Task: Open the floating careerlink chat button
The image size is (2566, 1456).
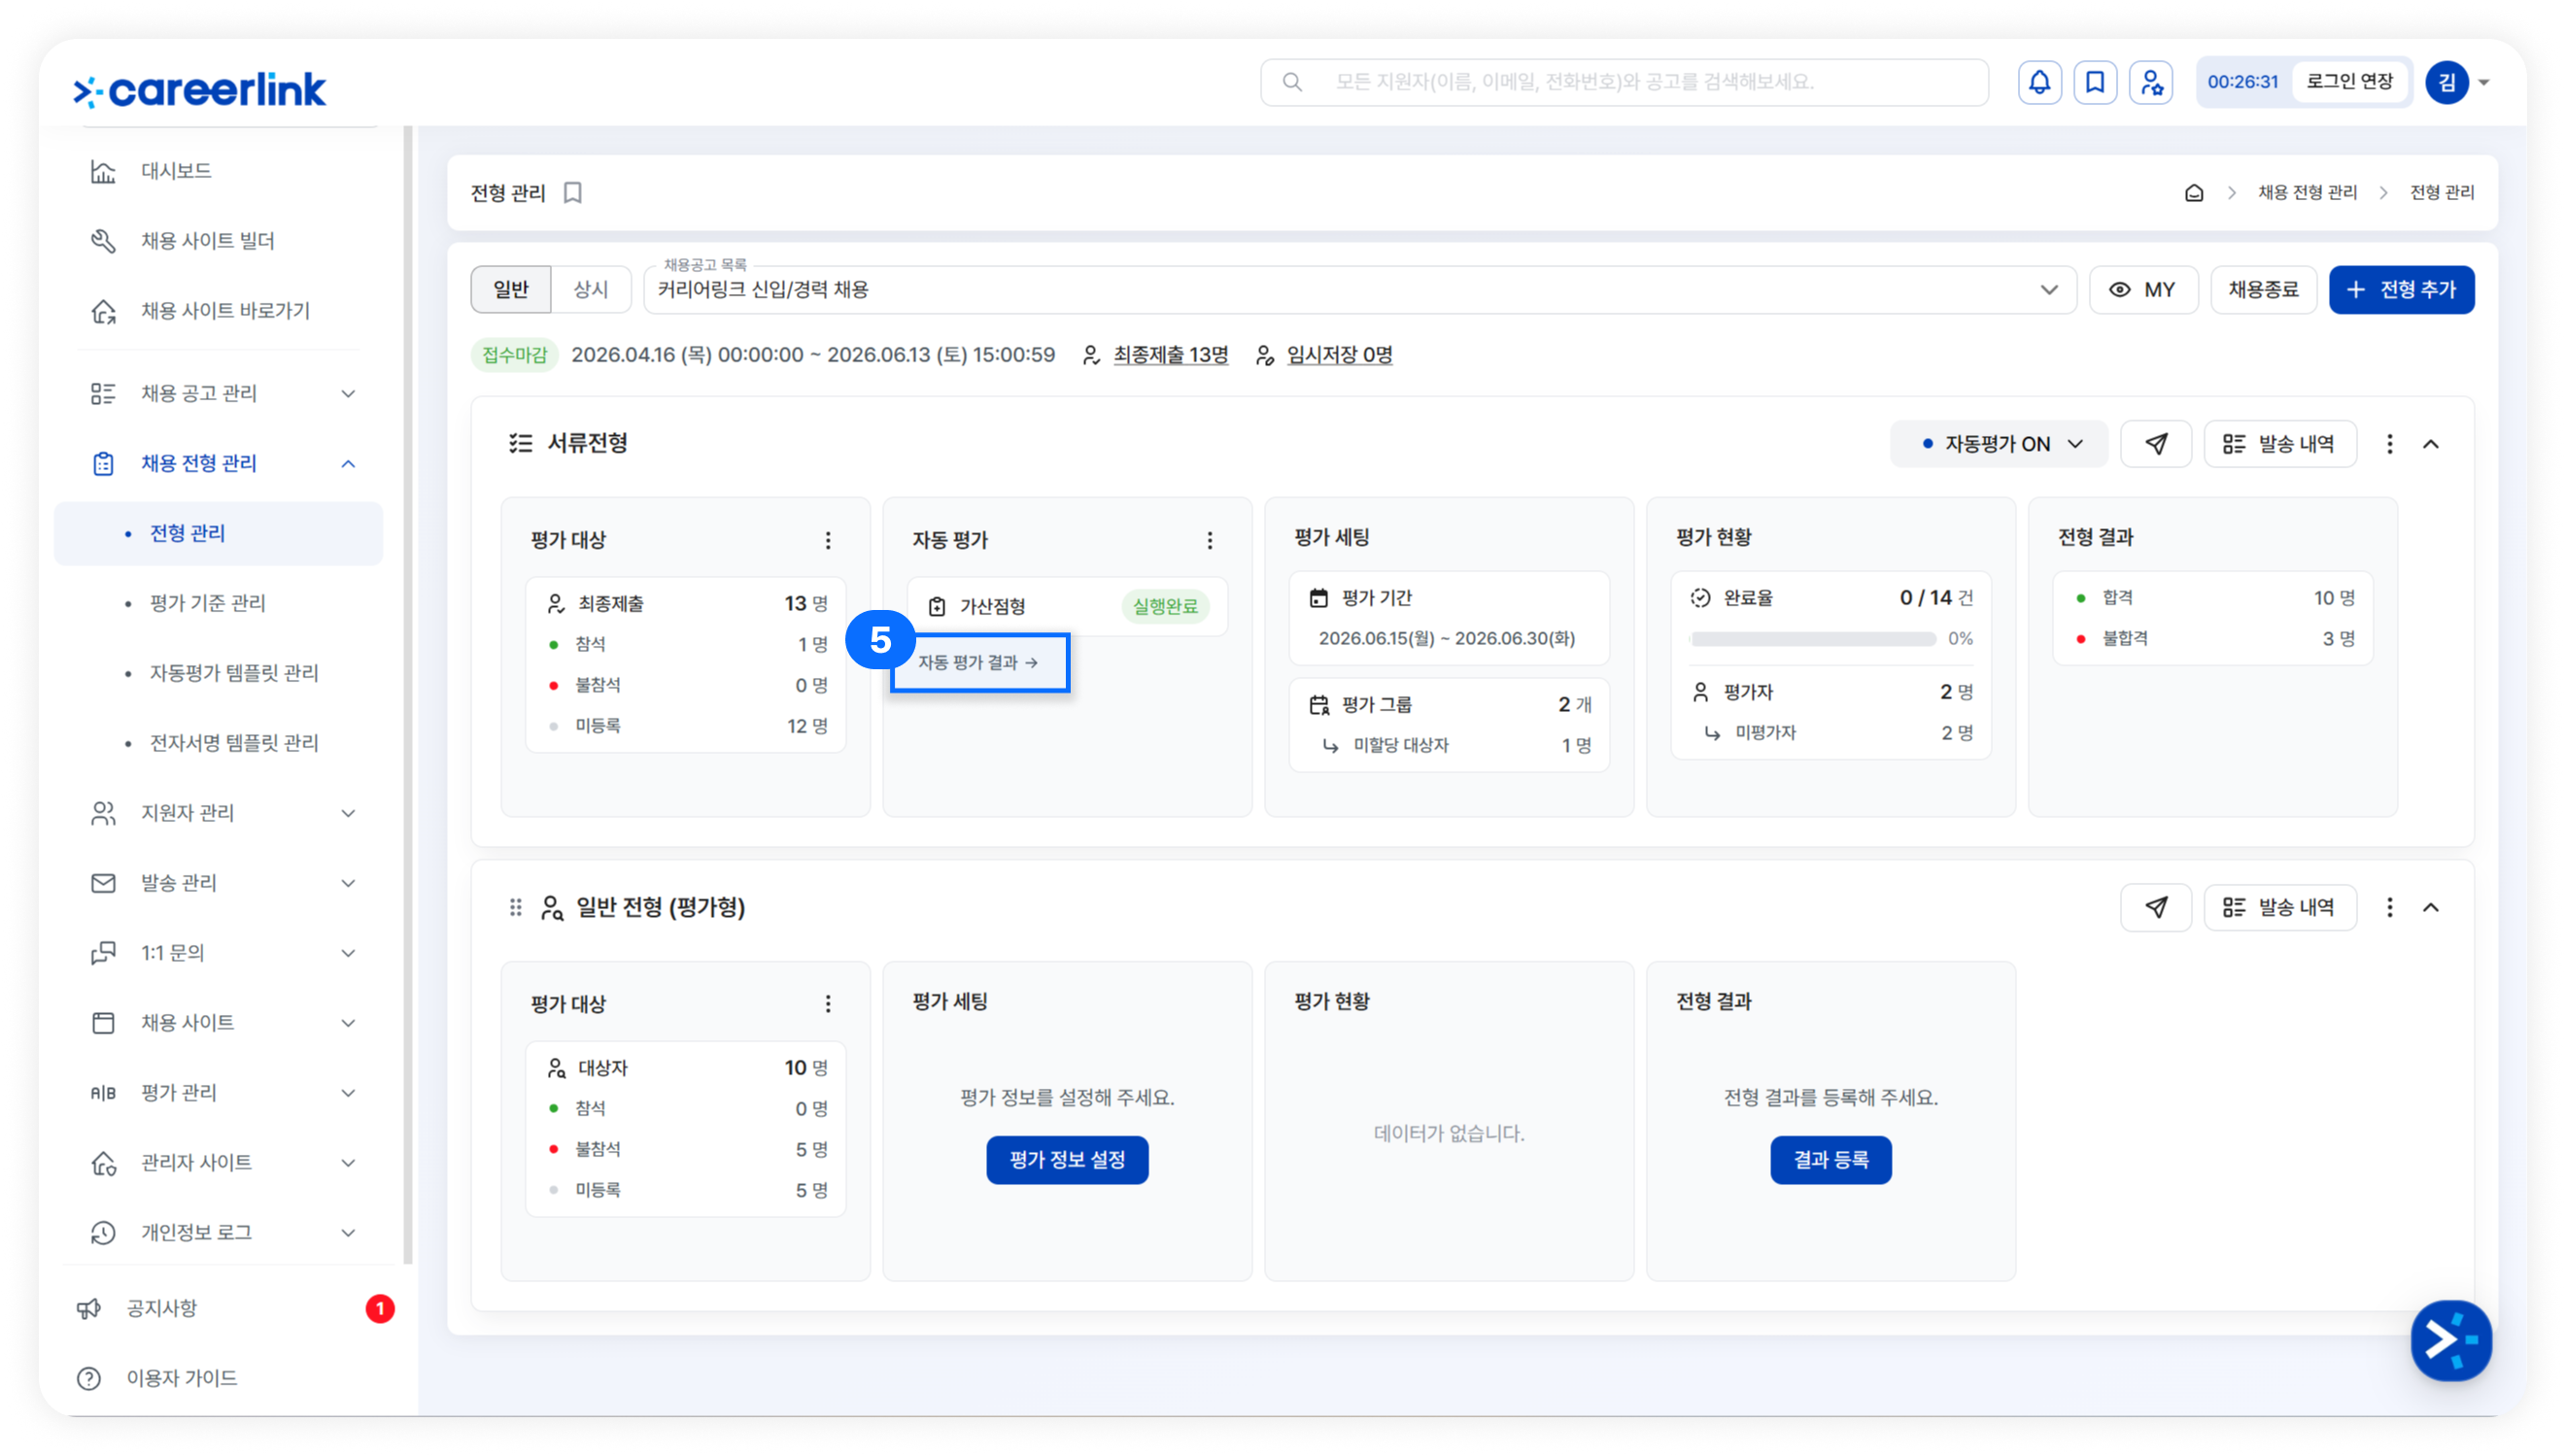Action: coord(2451,1341)
